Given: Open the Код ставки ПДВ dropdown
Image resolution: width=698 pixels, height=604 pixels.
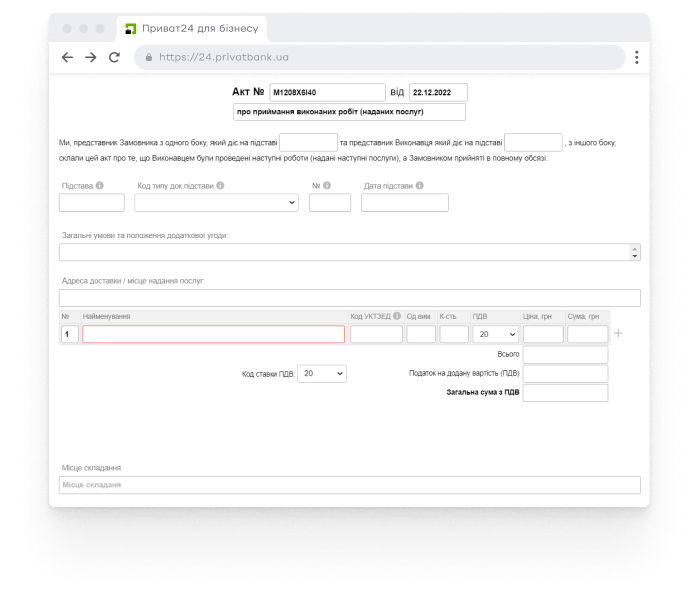Looking at the screenshot, I should tap(322, 373).
